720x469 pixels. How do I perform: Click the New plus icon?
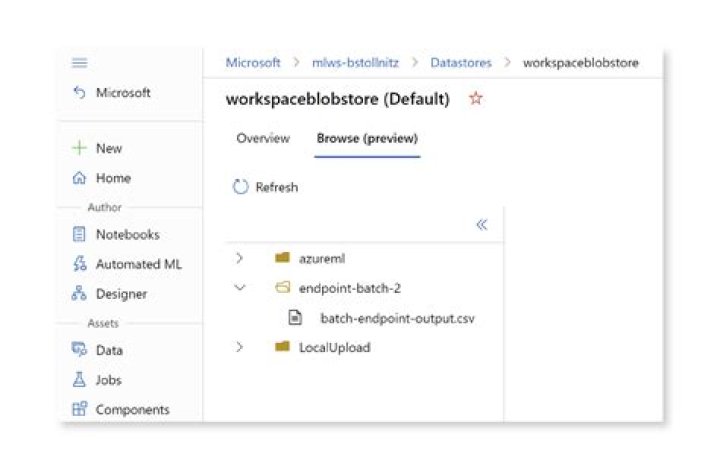pos(80,148)
